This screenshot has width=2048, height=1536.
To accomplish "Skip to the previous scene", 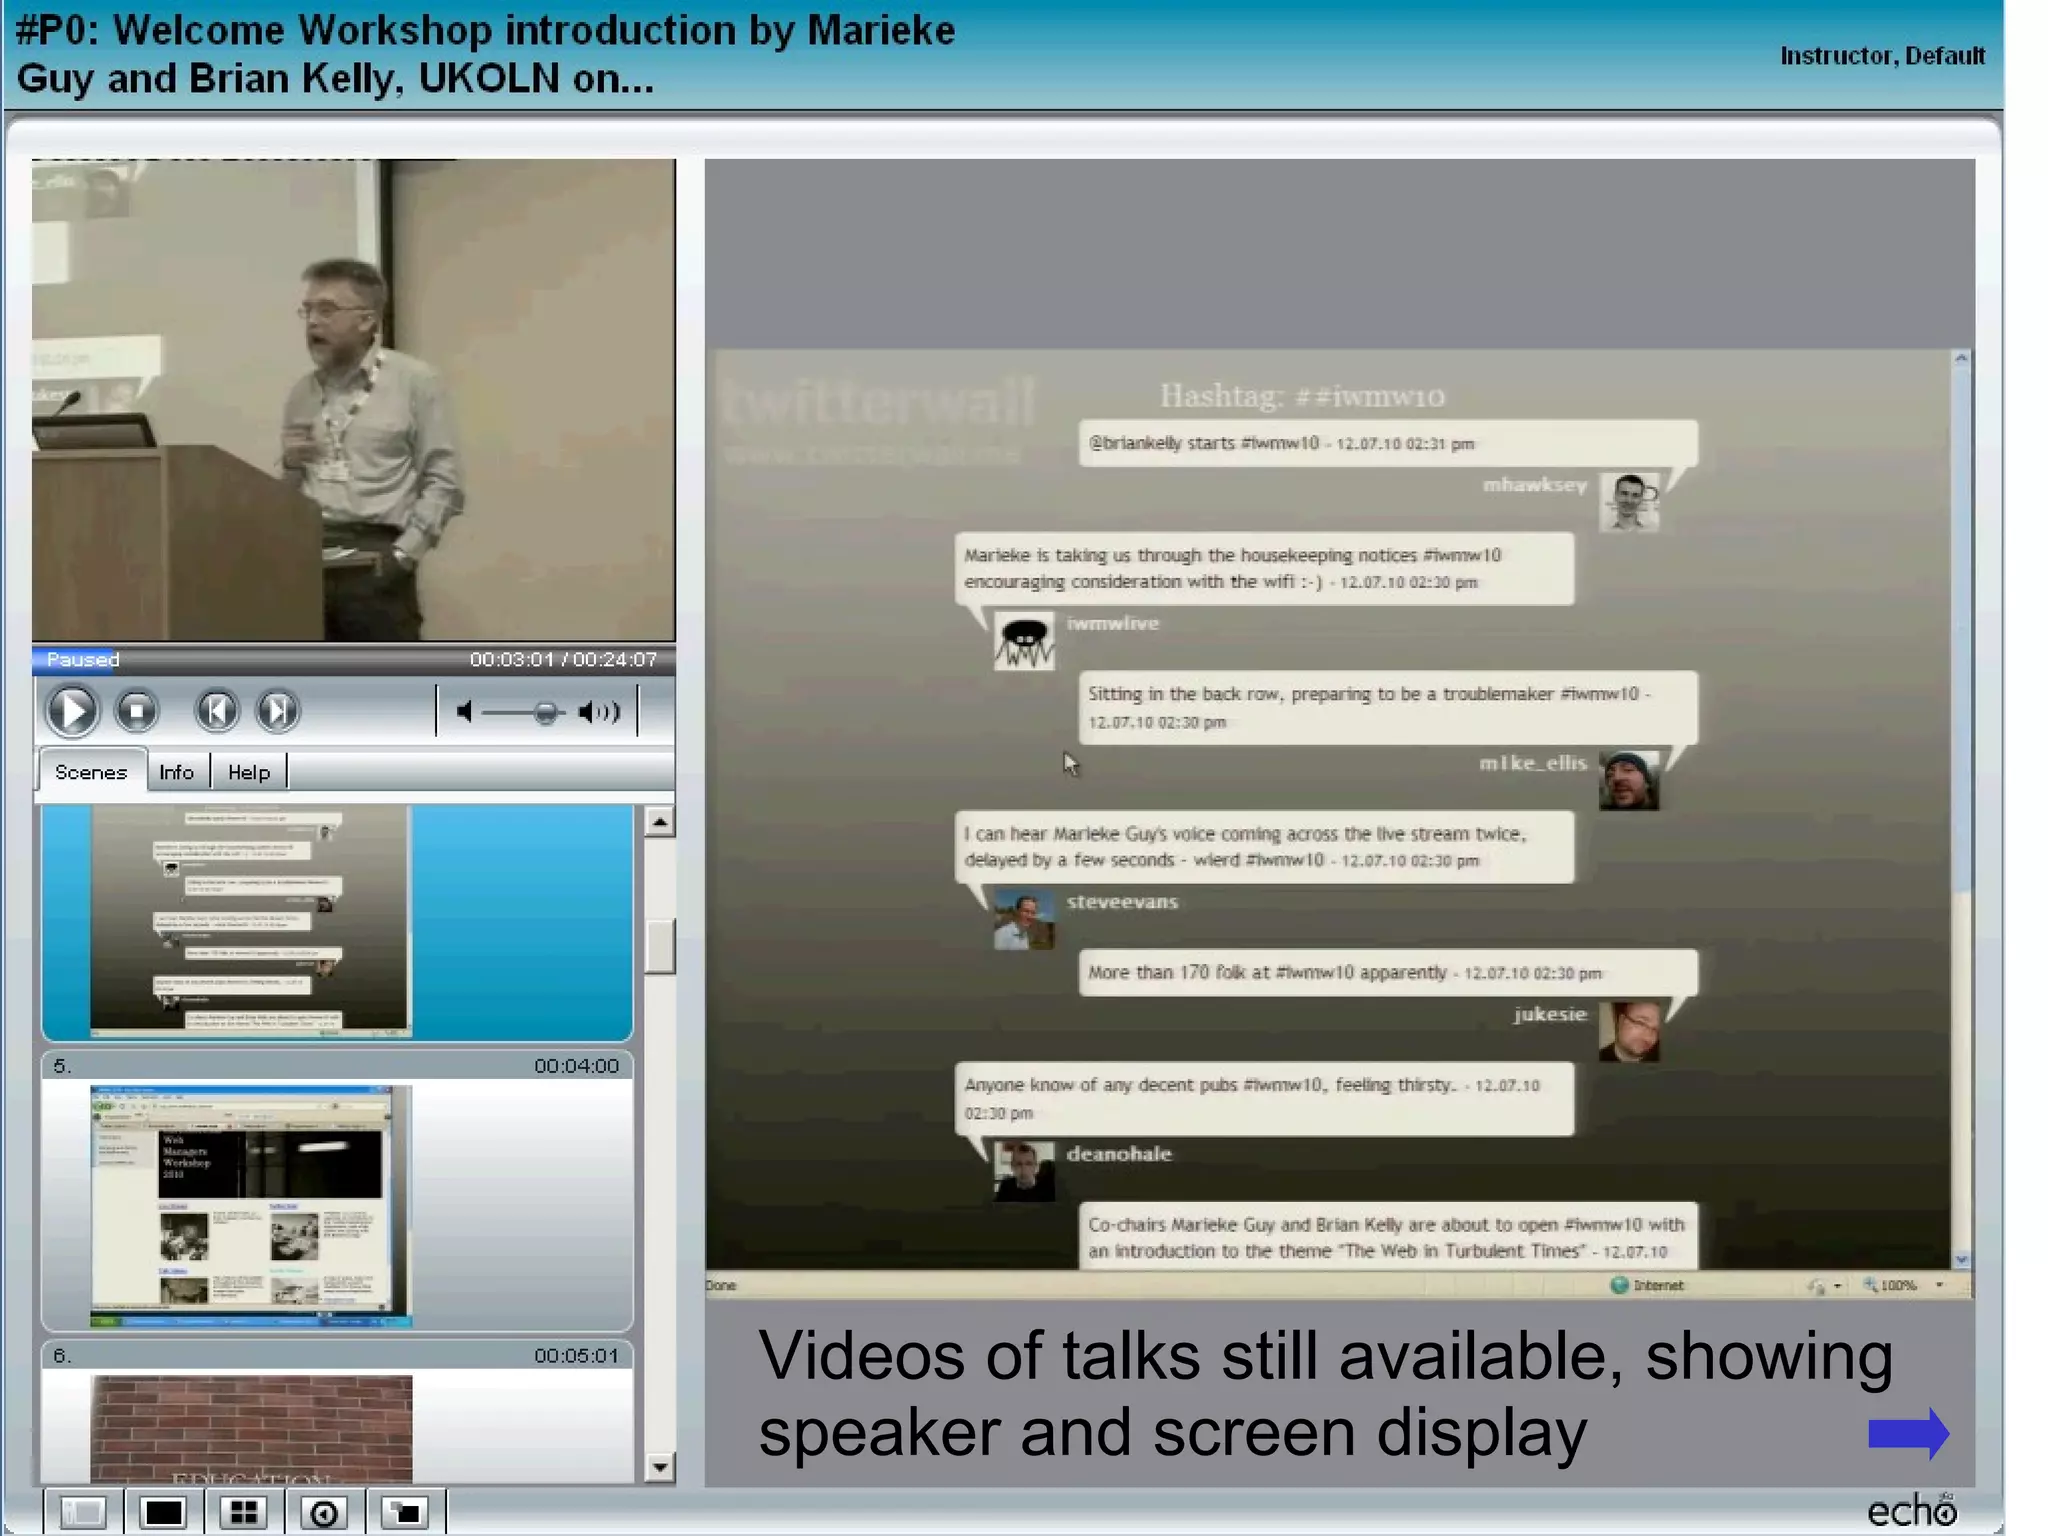I will 217,711.
